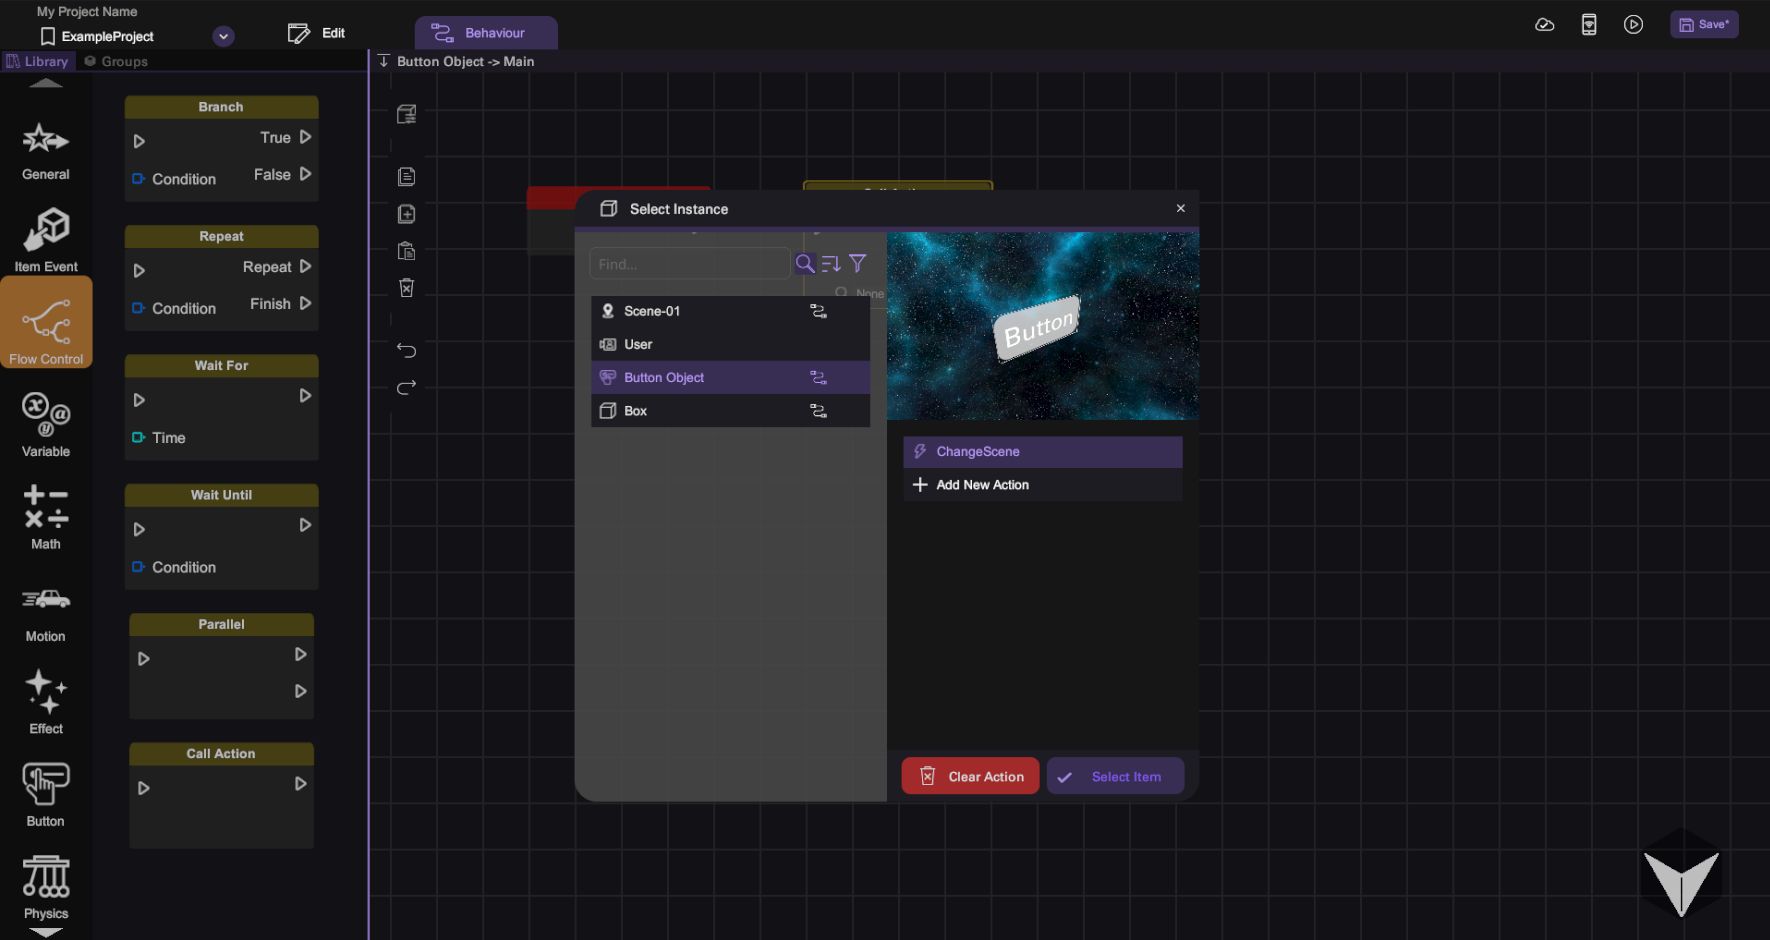Click the undo arrow icon
This screenshot has height=940, width=1770.
click(x=406, y=350)
